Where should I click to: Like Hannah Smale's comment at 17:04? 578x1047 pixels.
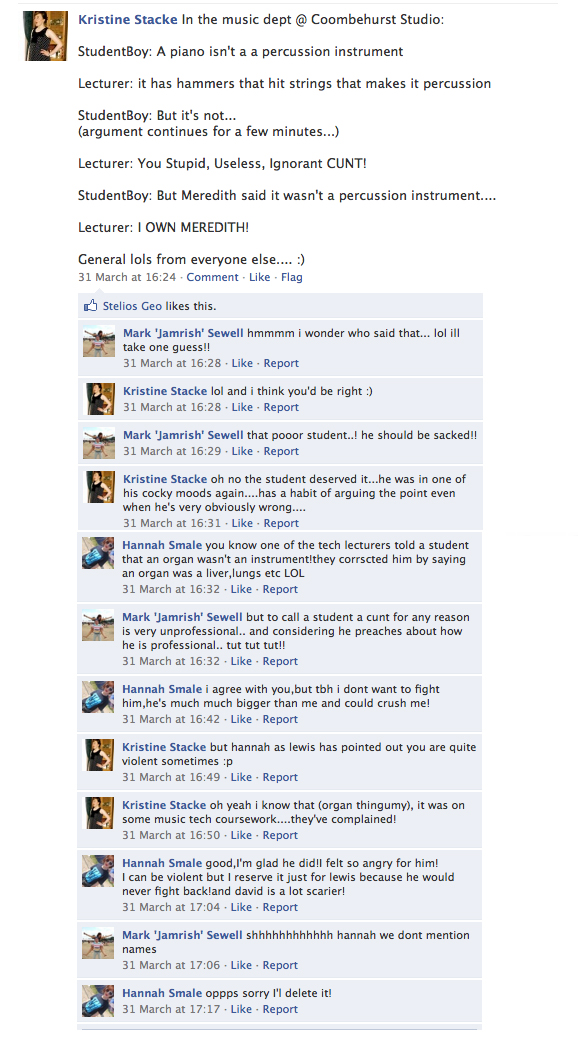(x=241, y=907)
